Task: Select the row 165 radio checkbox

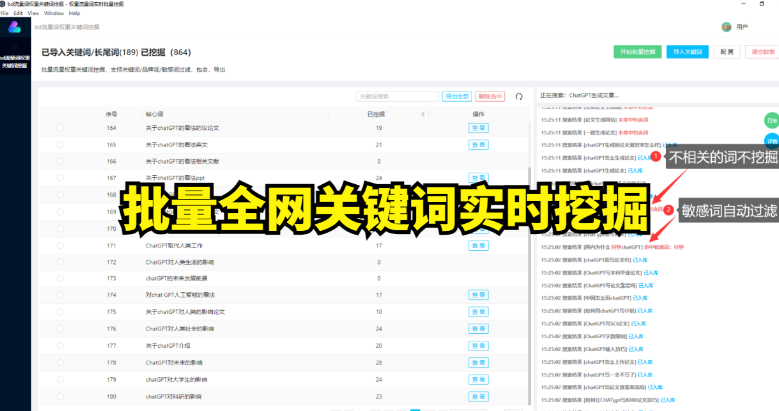Action: pos(60,145)
